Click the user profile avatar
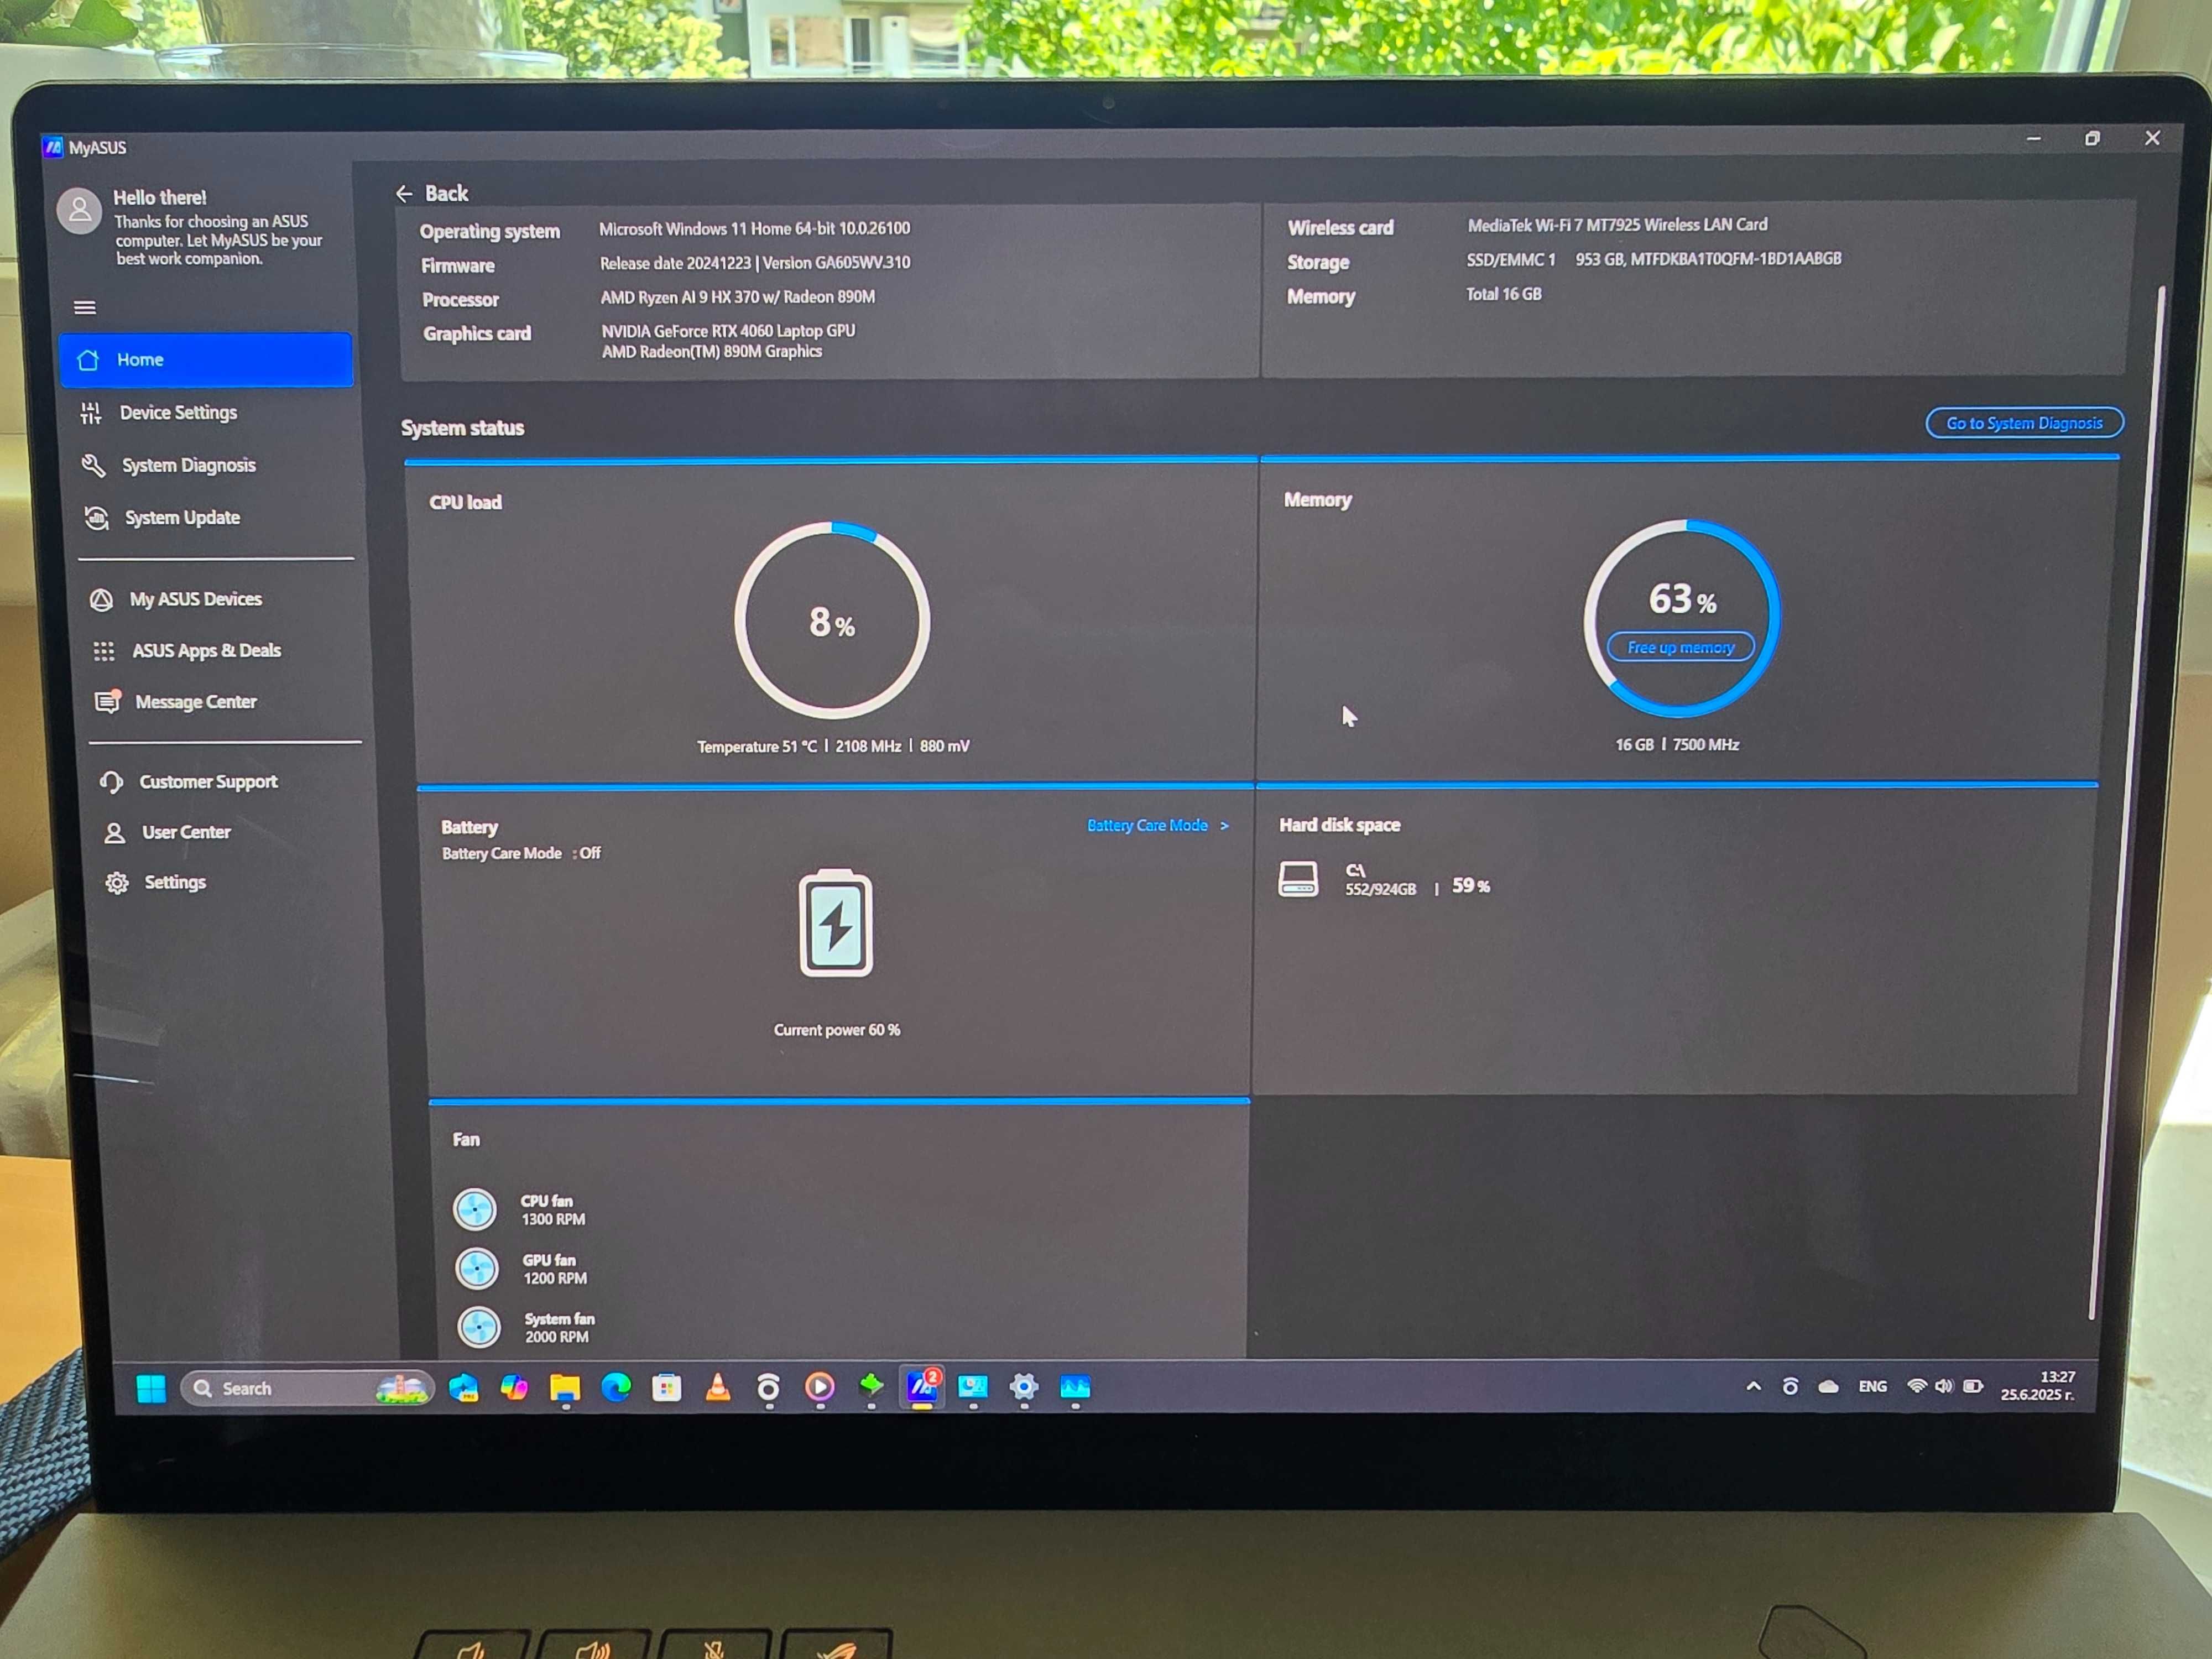 tap(80, 211)
